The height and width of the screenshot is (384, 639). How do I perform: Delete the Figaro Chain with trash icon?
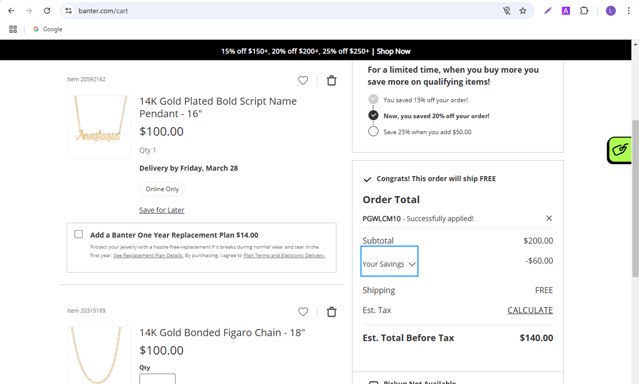point(332,312)
